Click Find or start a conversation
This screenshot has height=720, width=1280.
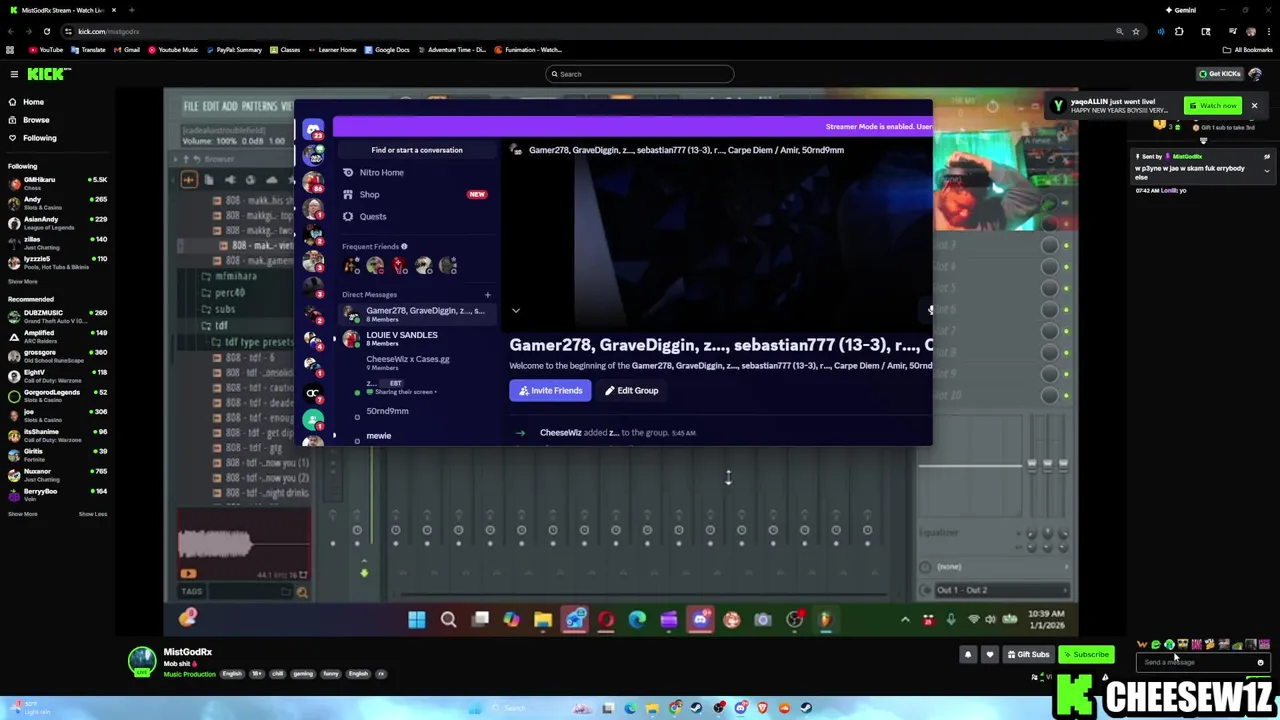[417, 150]
